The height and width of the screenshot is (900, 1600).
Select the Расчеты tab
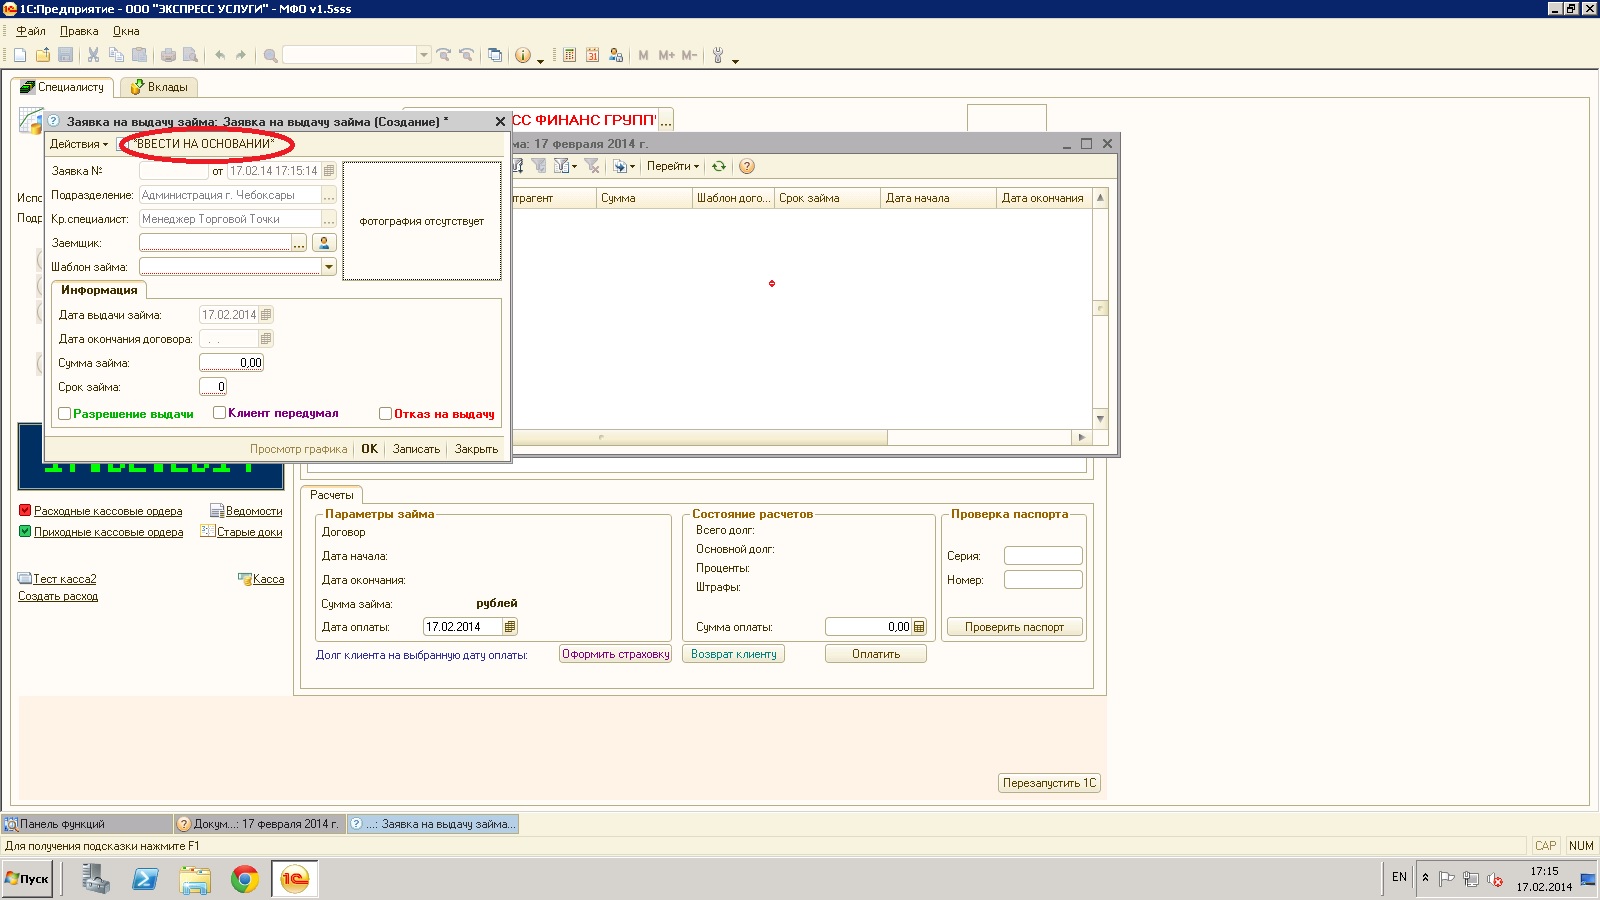[332, 495]
